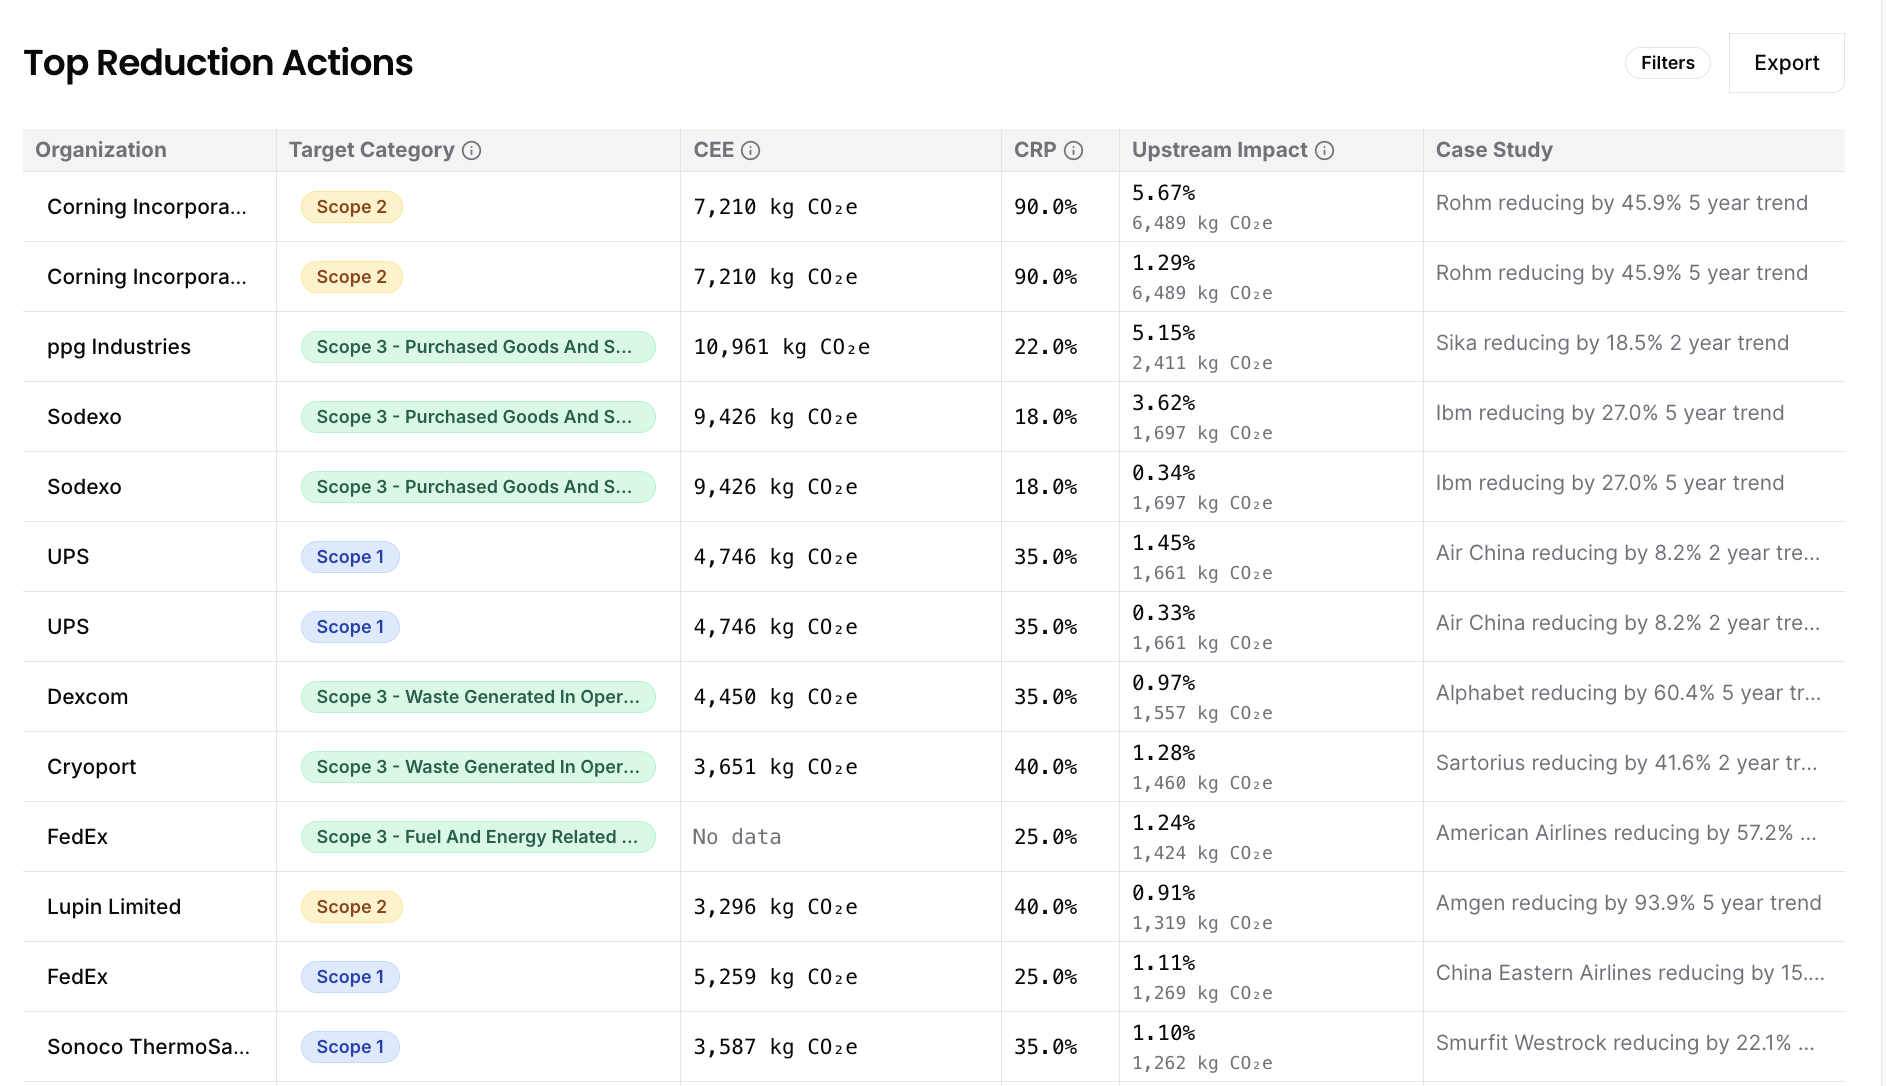Sort by the Organization column header
The height and width of the screenshot is (1086, 1886).
click(101, 150)
